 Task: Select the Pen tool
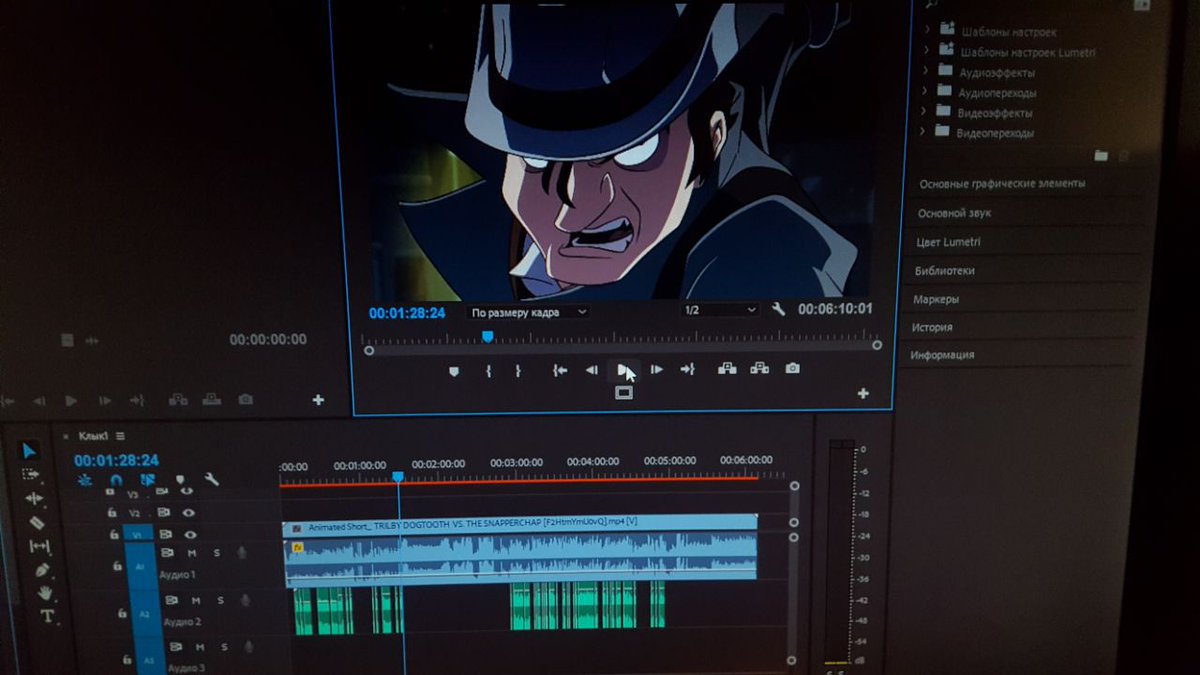pos(42,569)
